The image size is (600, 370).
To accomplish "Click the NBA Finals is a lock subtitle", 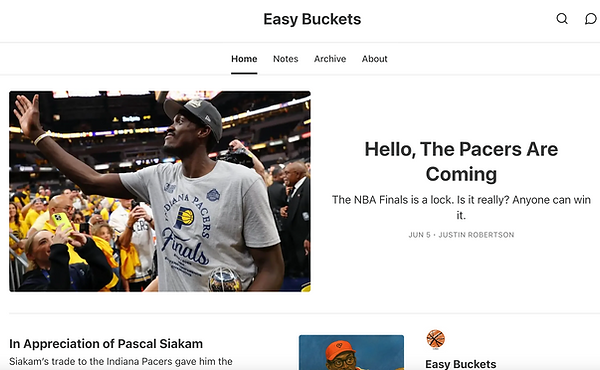I will pyautogui.click(x=461, y=207).
